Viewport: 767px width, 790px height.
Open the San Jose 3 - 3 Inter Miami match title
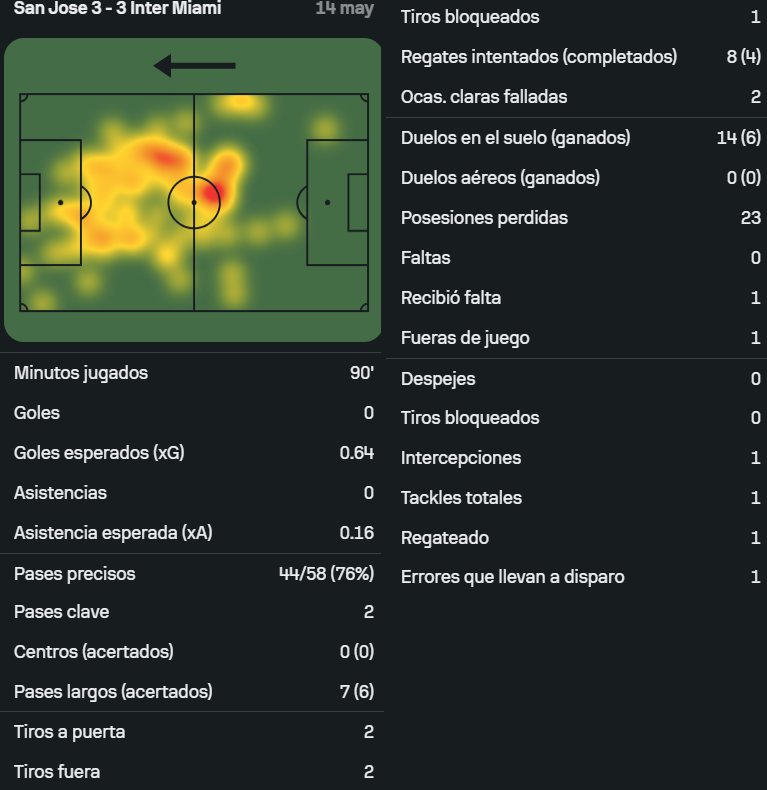coord(117,8)
